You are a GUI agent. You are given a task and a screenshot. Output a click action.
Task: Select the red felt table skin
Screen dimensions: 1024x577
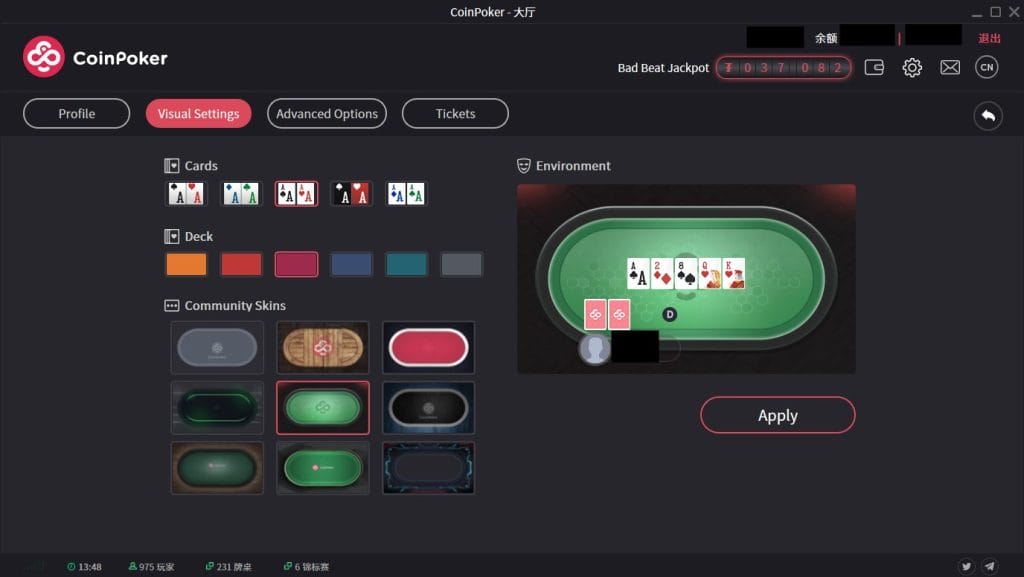428,347
